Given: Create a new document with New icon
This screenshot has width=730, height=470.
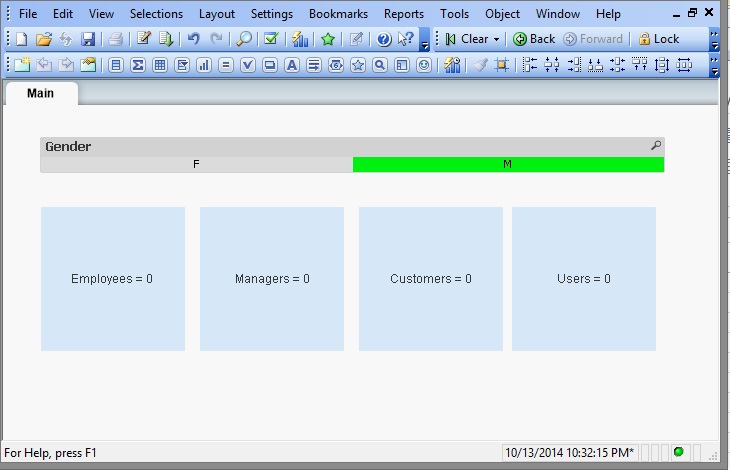Looking at the screenshot, I should click(x=21, y=39).
